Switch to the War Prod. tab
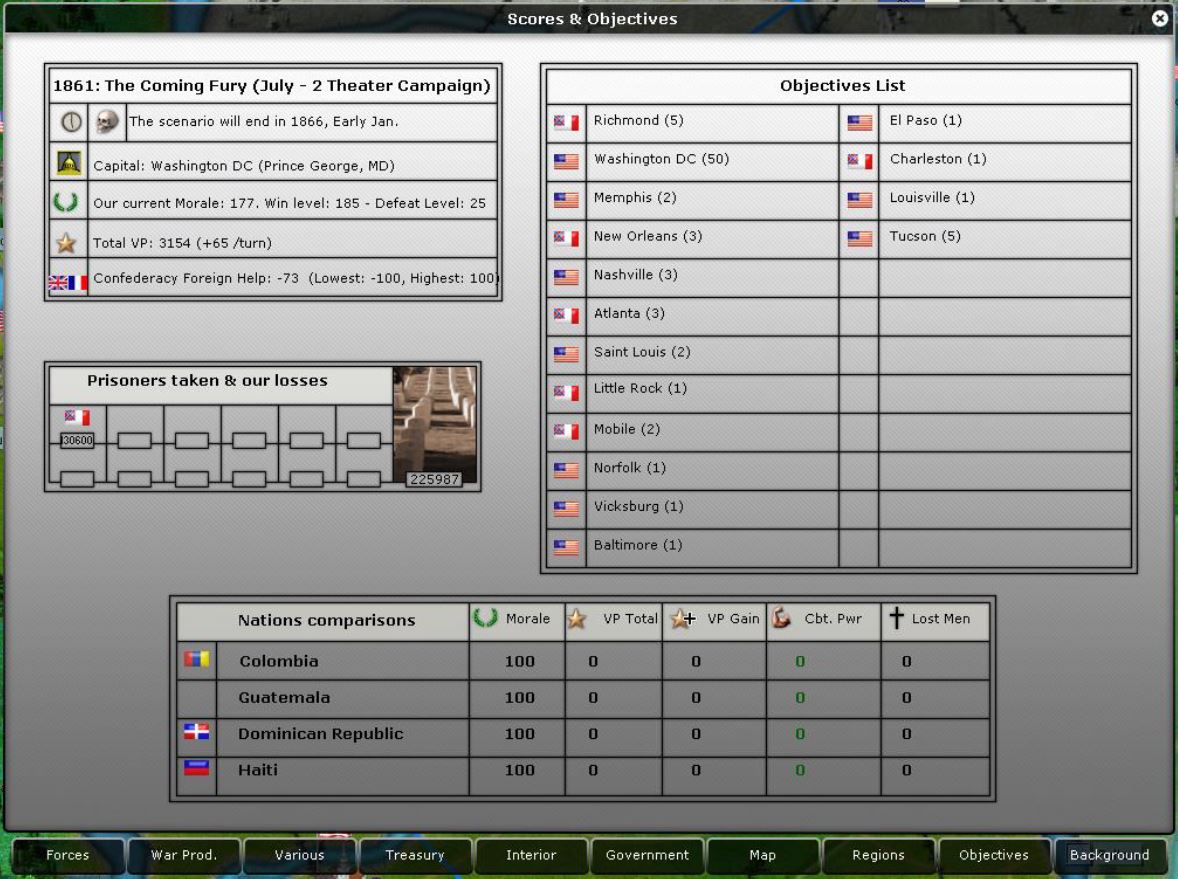The height and width of the screenshot is (879, 1178). point(183,855)
